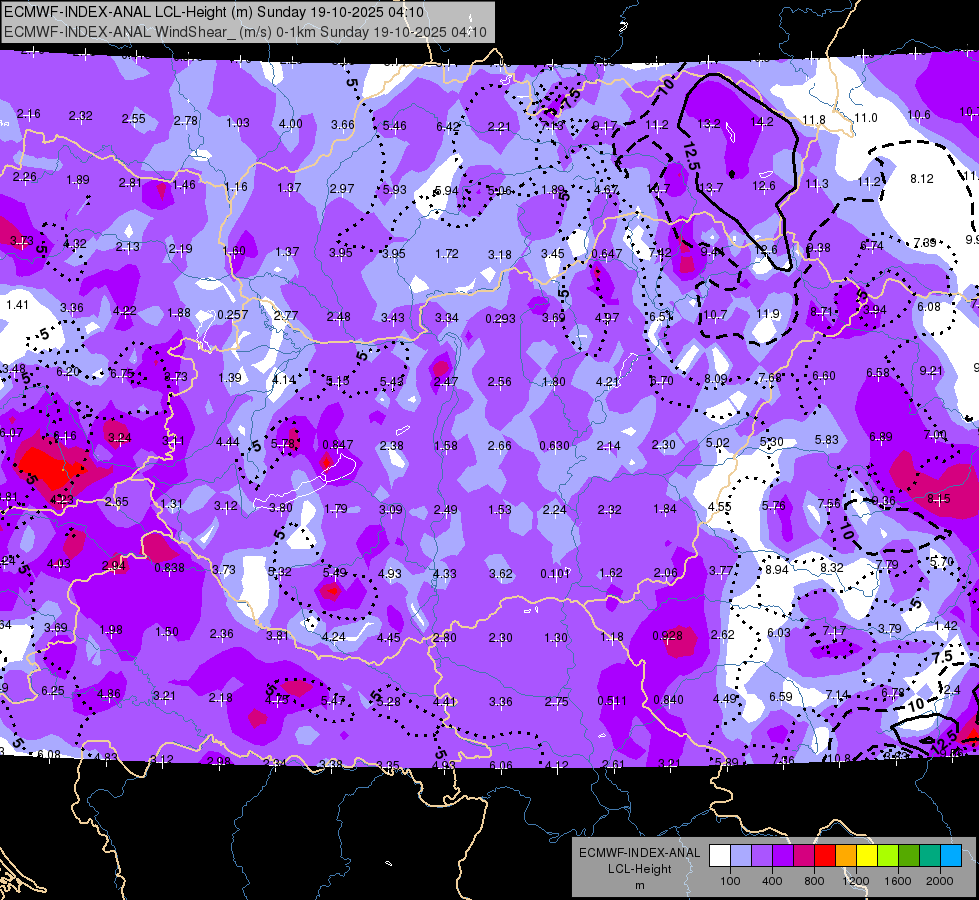Click legend label ECMWF-INDEX-ANAL
This screenshot has width=979, height=900.
coord(639,853)
